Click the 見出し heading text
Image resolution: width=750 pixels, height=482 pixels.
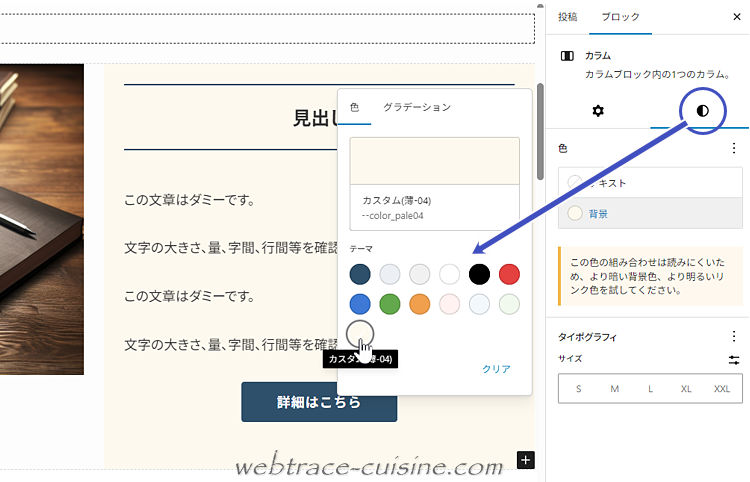point(315,118)
